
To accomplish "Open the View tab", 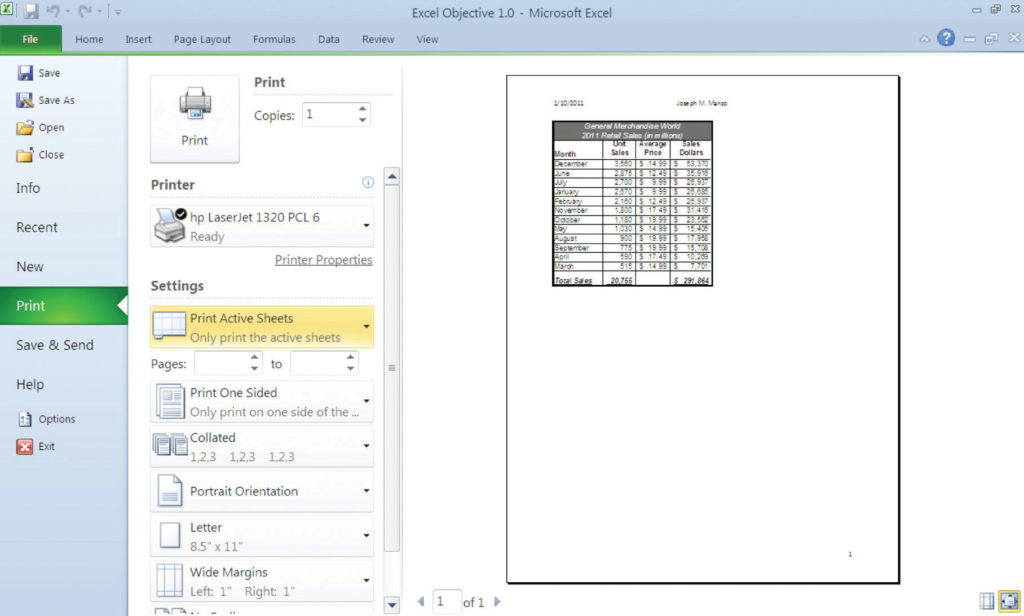I will click(427, 39).
